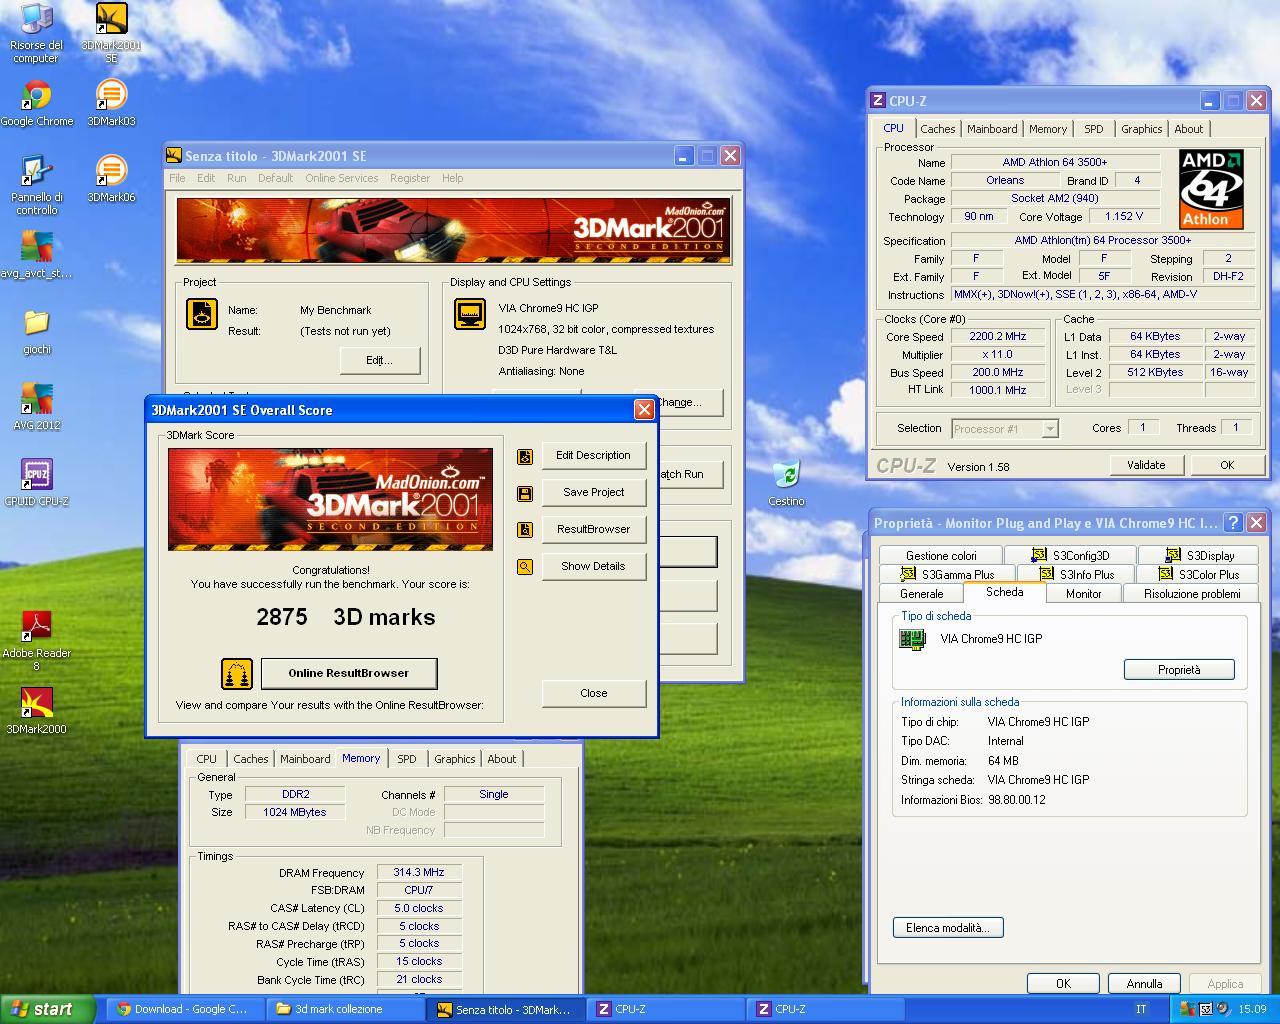Open the File menu in 3DMark2001

tap(177, 178)
